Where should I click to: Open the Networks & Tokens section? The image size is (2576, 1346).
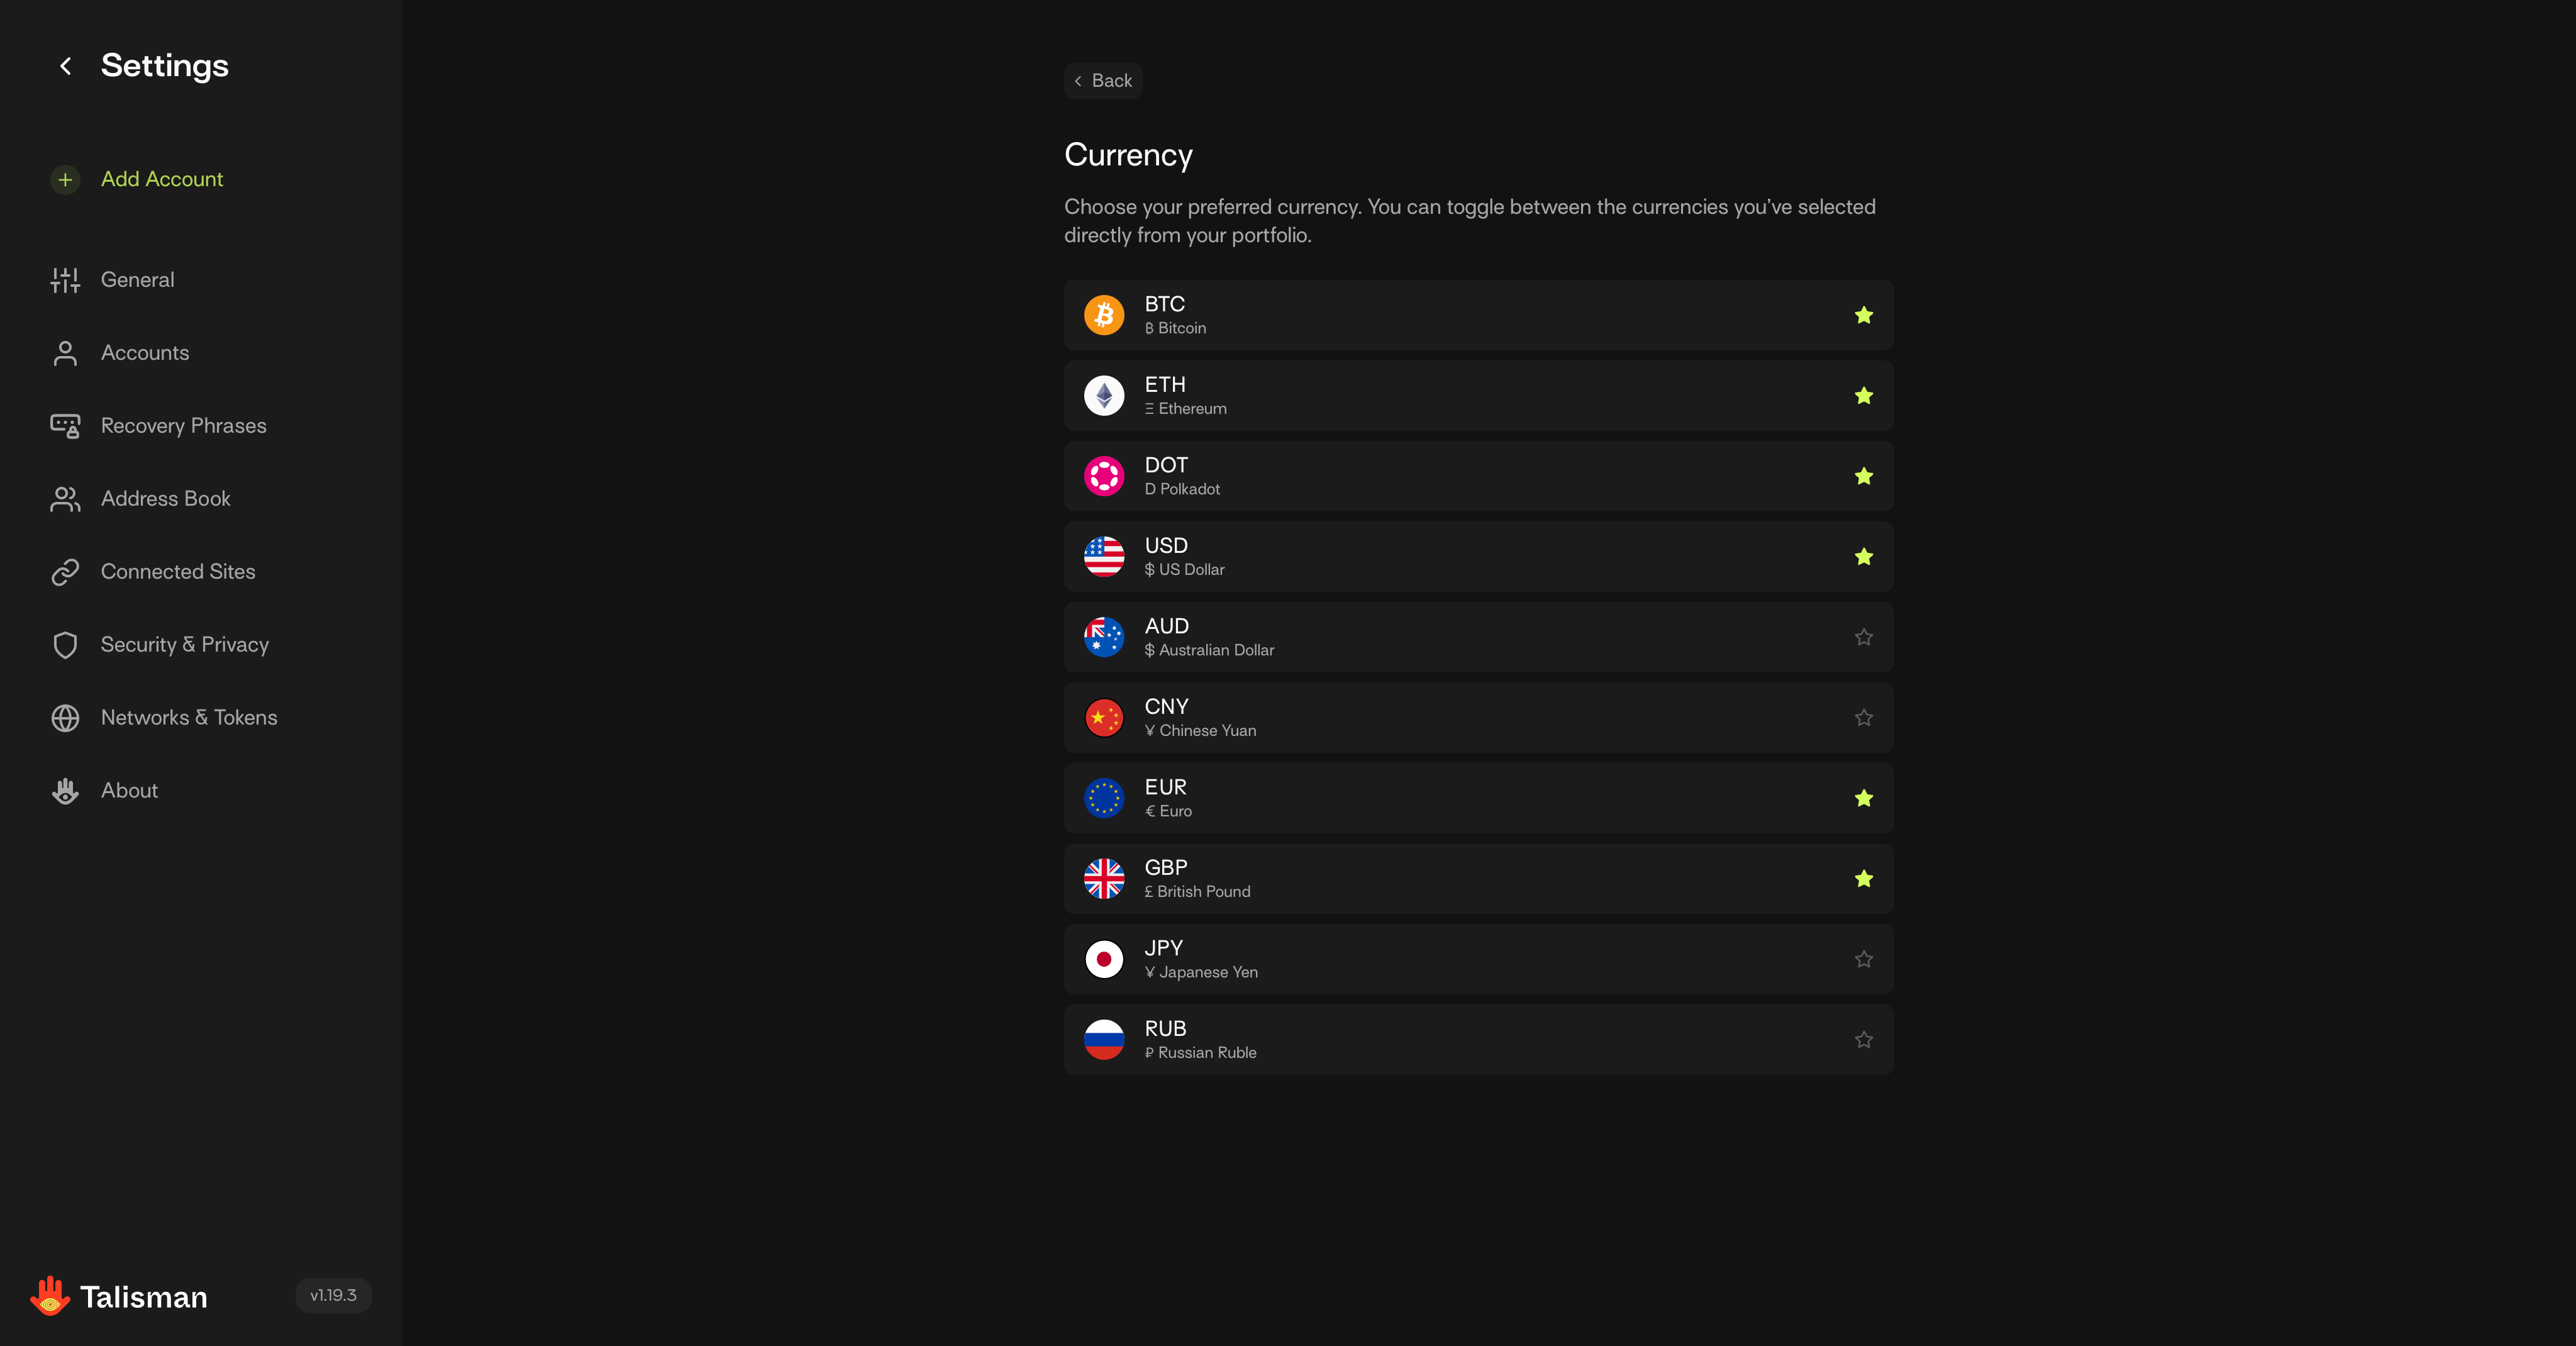tap(189, 718)
